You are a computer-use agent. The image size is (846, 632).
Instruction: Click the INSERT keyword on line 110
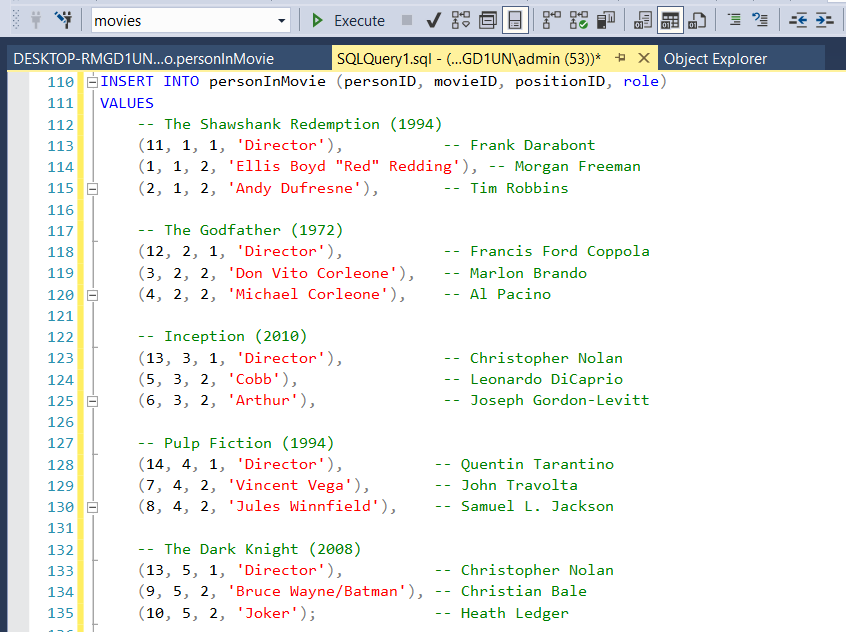click(127, 81)
